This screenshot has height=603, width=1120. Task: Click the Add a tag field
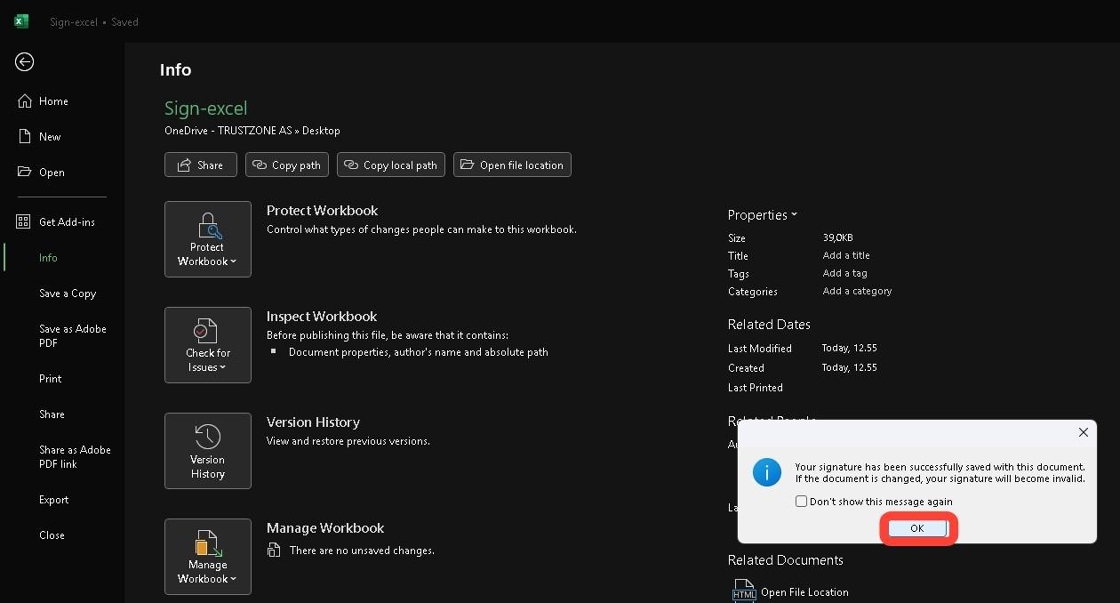(x=845, y=274)
